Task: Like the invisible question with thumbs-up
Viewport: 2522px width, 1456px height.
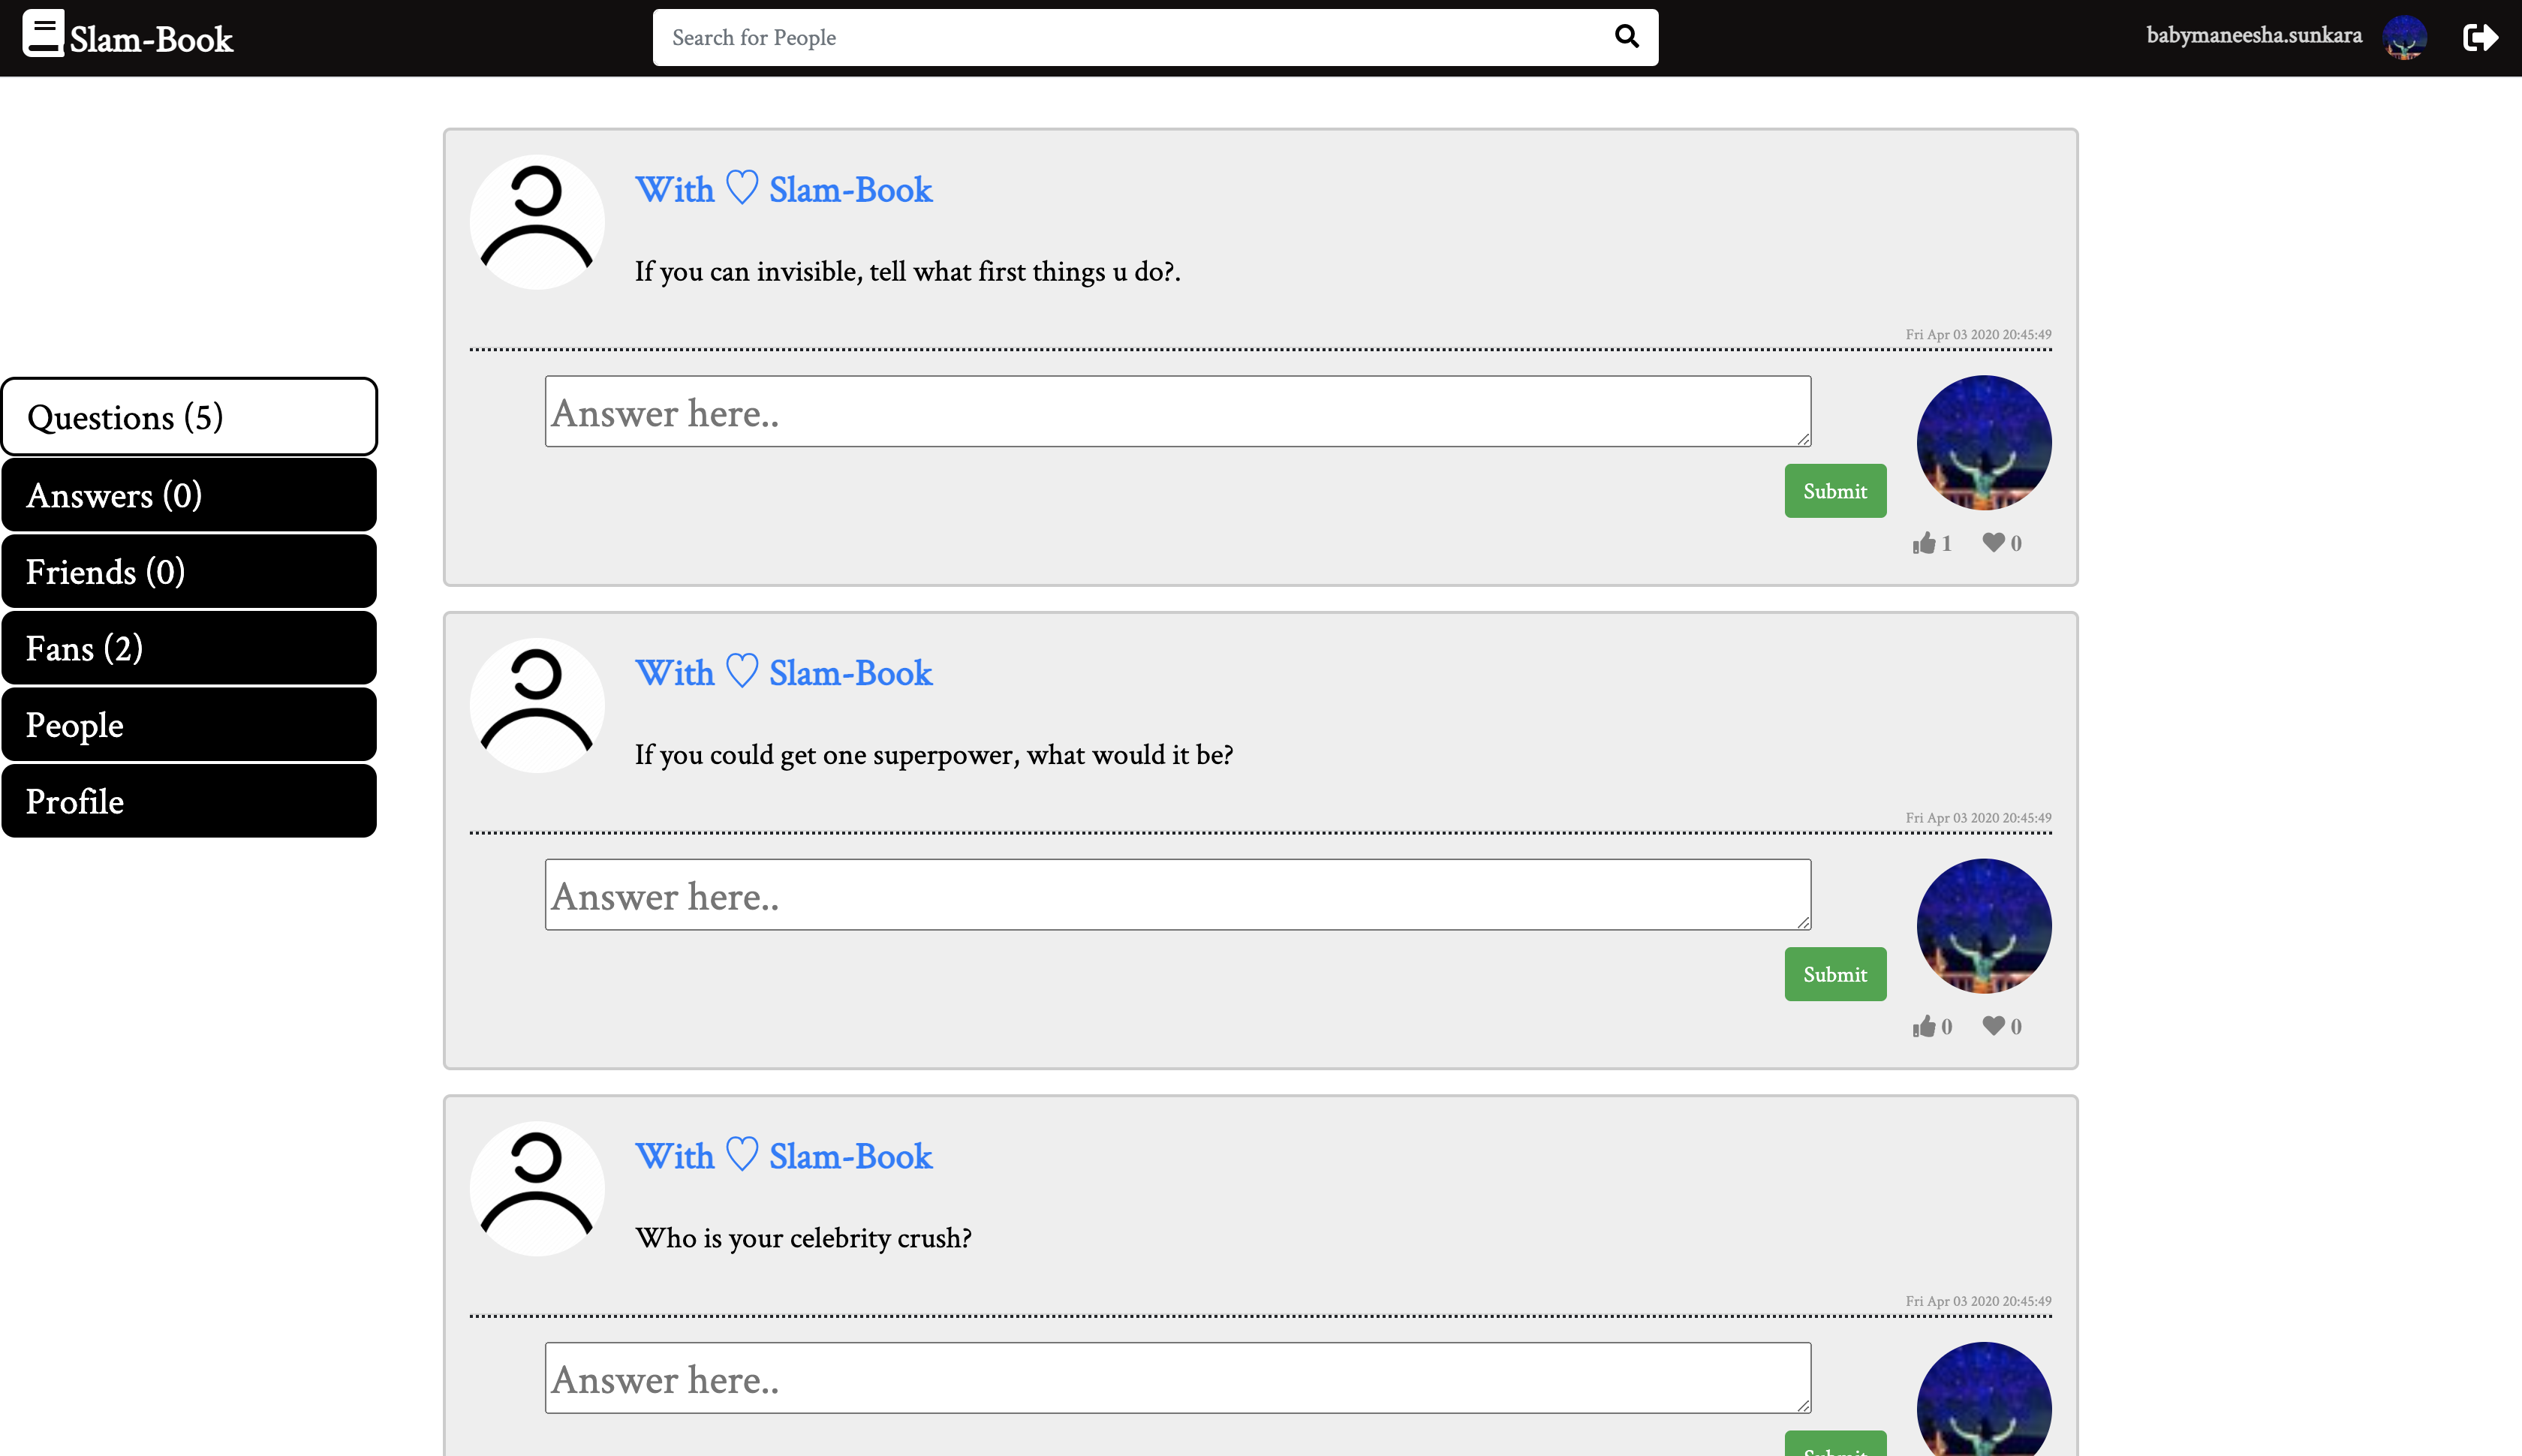Action: click(x=1924, y=543)
